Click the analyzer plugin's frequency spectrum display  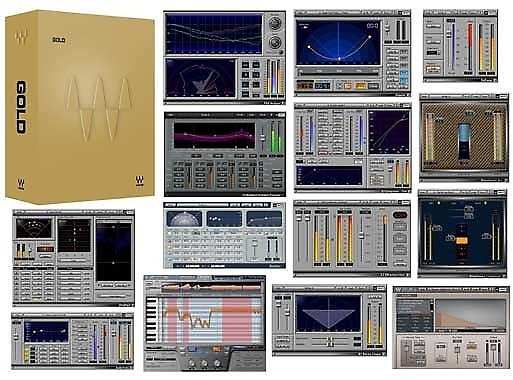(214, 34)
